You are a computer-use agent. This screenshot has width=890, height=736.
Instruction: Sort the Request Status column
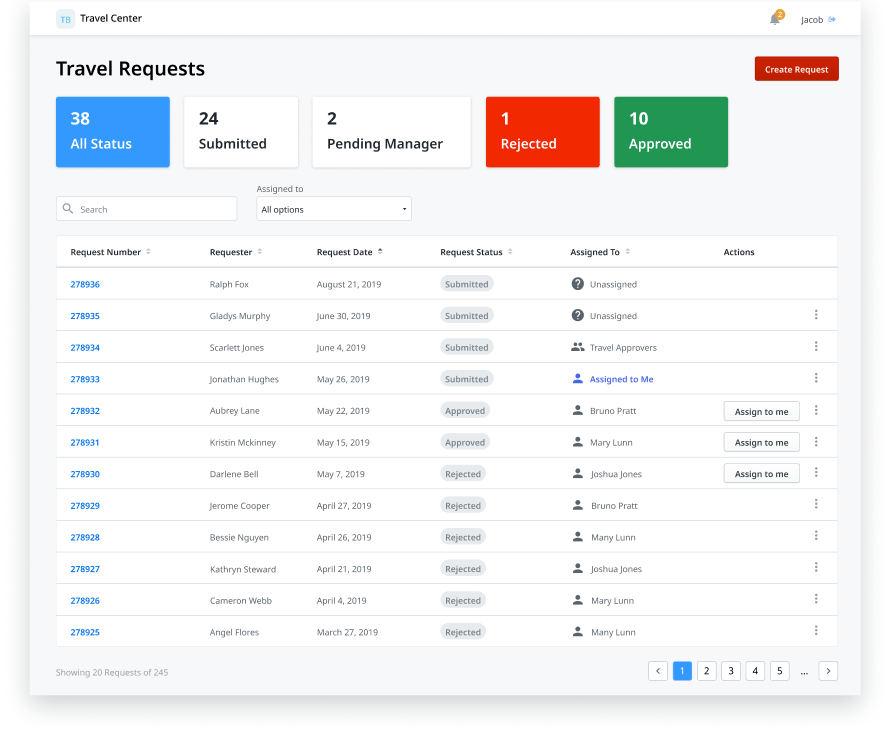[510, 252]
